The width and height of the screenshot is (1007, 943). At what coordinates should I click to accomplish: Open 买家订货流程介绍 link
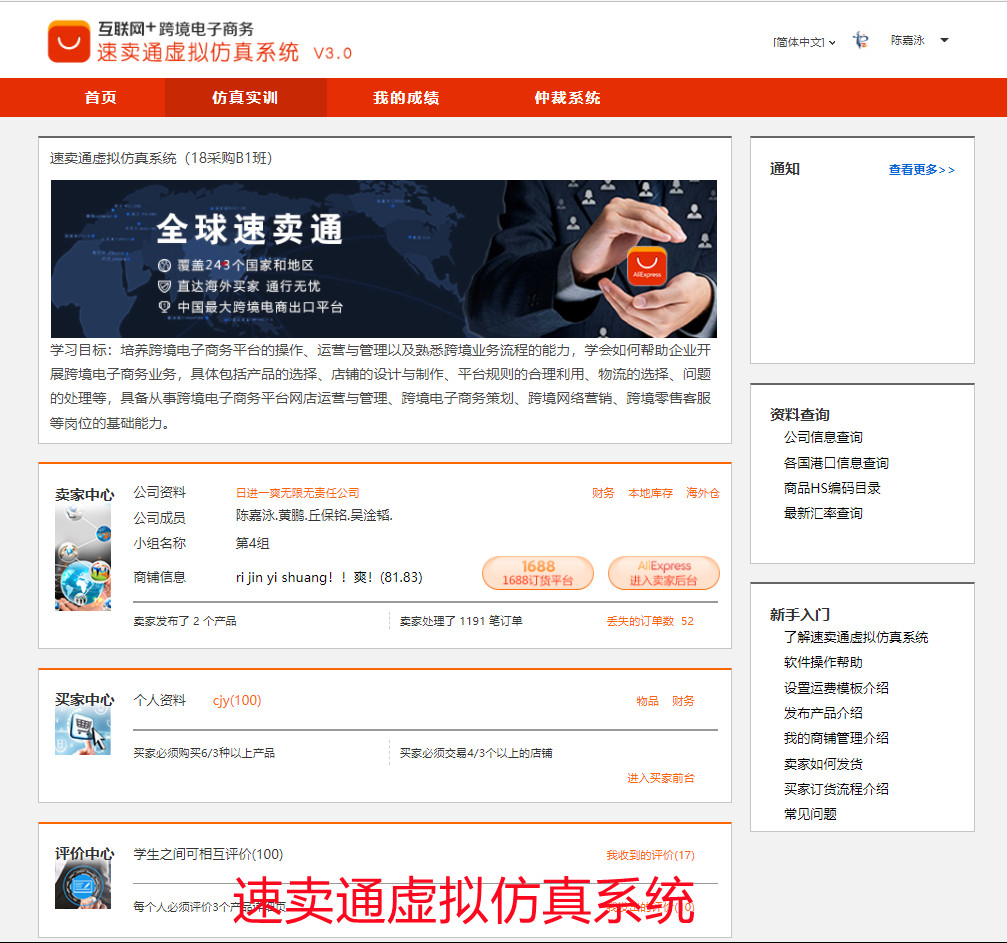coord(836,789)
